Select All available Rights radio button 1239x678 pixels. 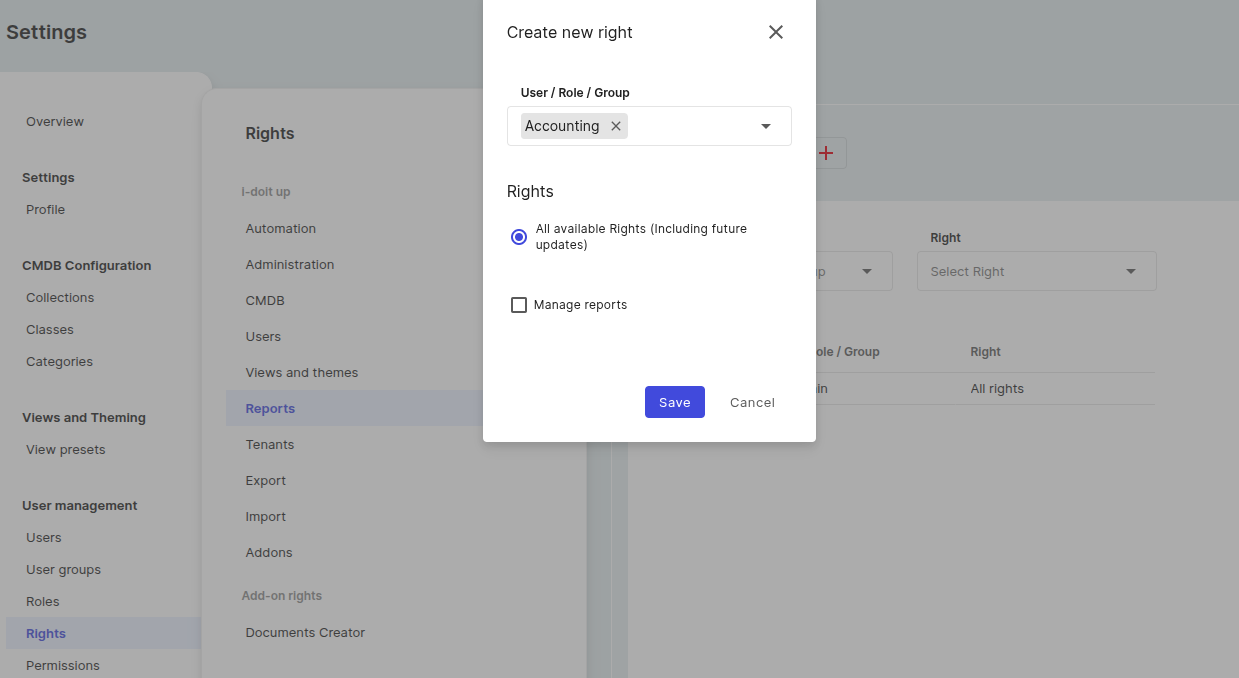pos(519,237)
